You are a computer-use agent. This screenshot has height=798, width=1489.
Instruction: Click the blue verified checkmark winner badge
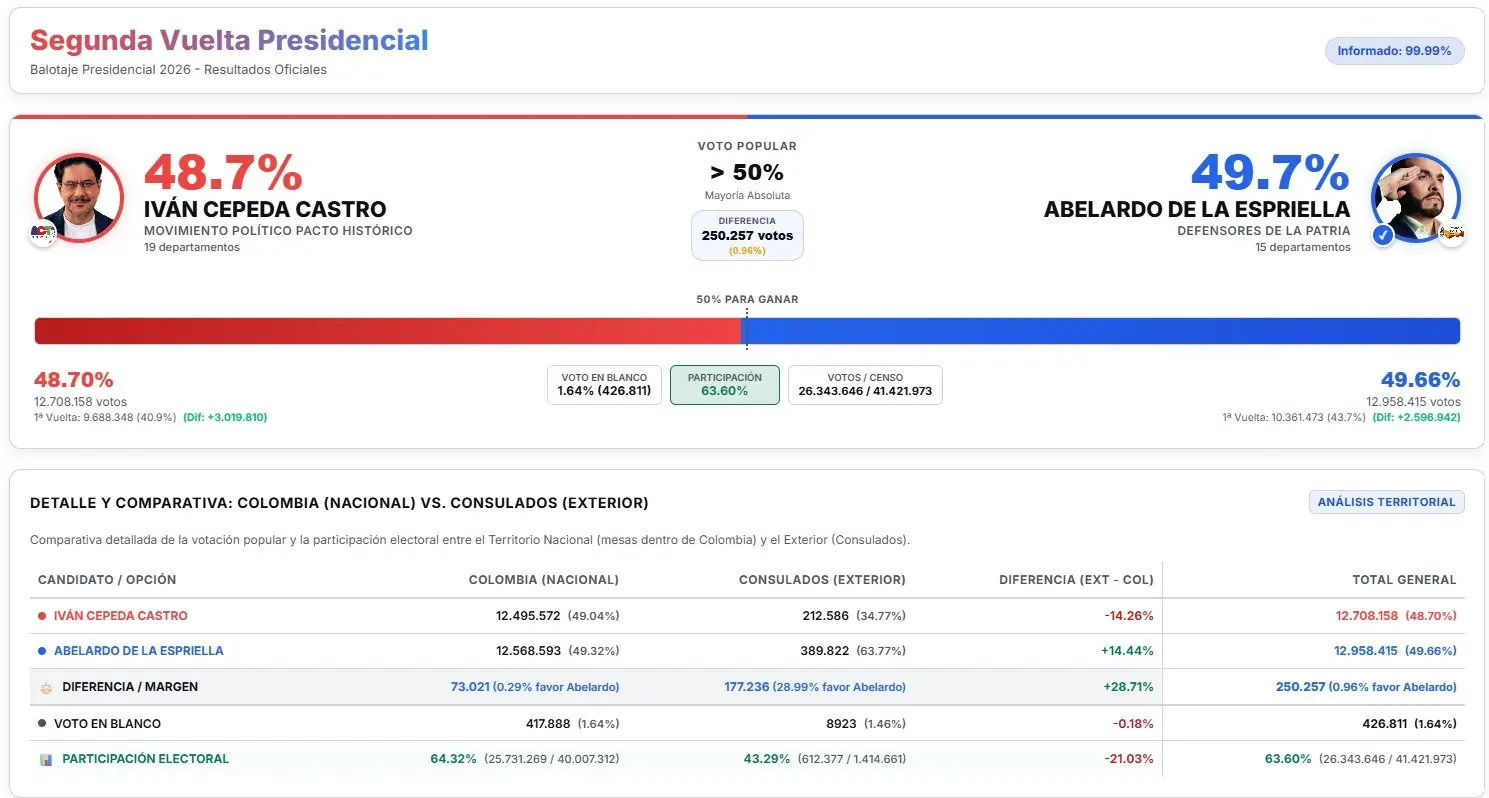pos(1383,236)
